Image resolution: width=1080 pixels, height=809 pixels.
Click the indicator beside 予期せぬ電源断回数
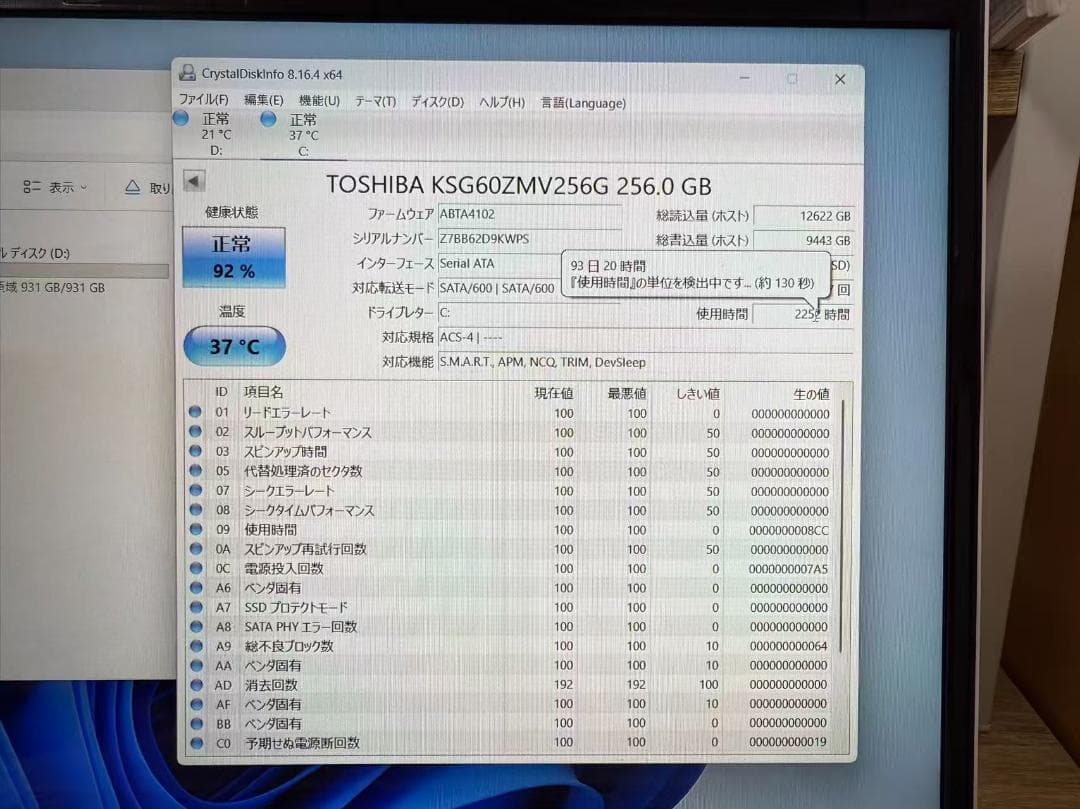(196, 743)
